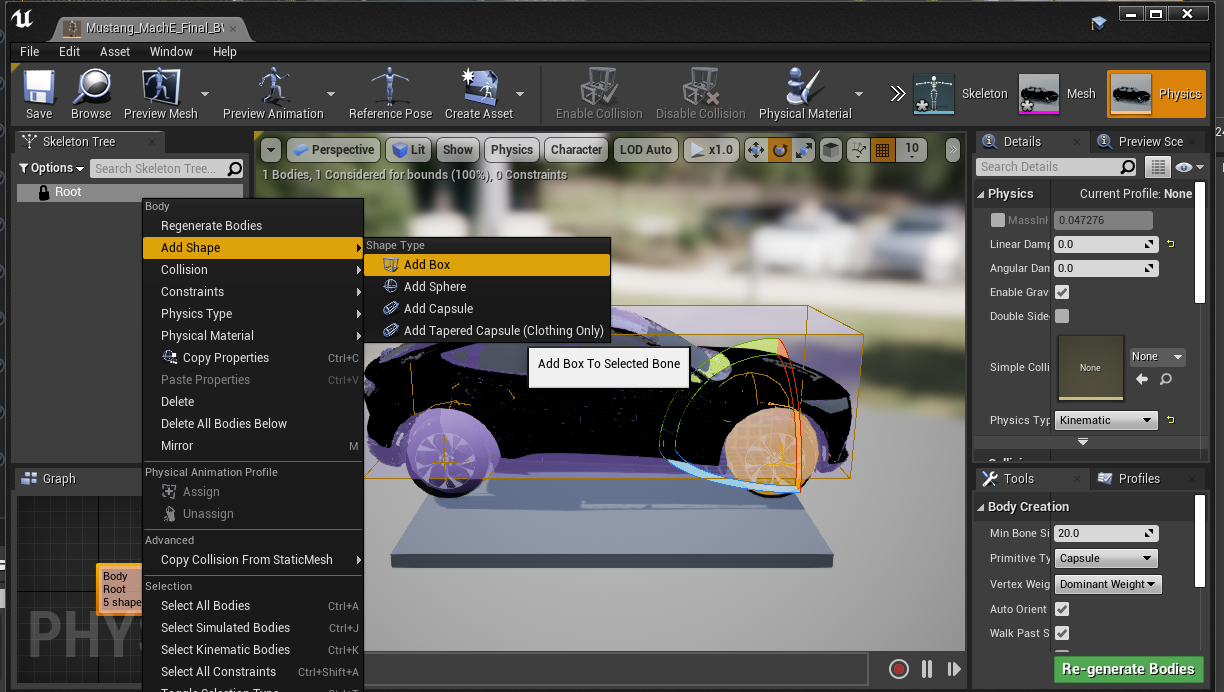The width and height of the screenshot is (1224, 692).
Task: Switch to Mesh editor mode icon
Action: click(x=1039, y=94)
